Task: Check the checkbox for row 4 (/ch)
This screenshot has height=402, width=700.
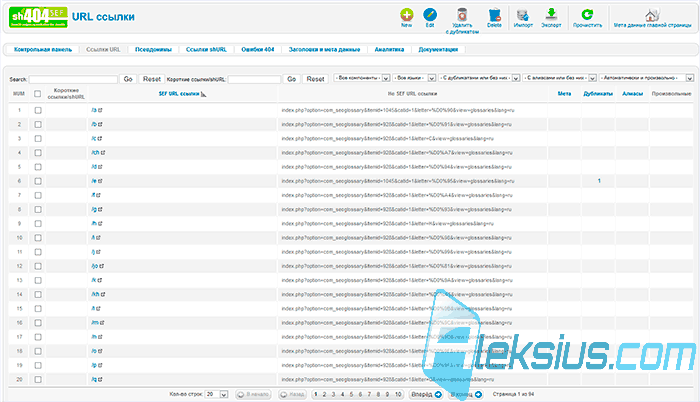Action: pos(38,153)
